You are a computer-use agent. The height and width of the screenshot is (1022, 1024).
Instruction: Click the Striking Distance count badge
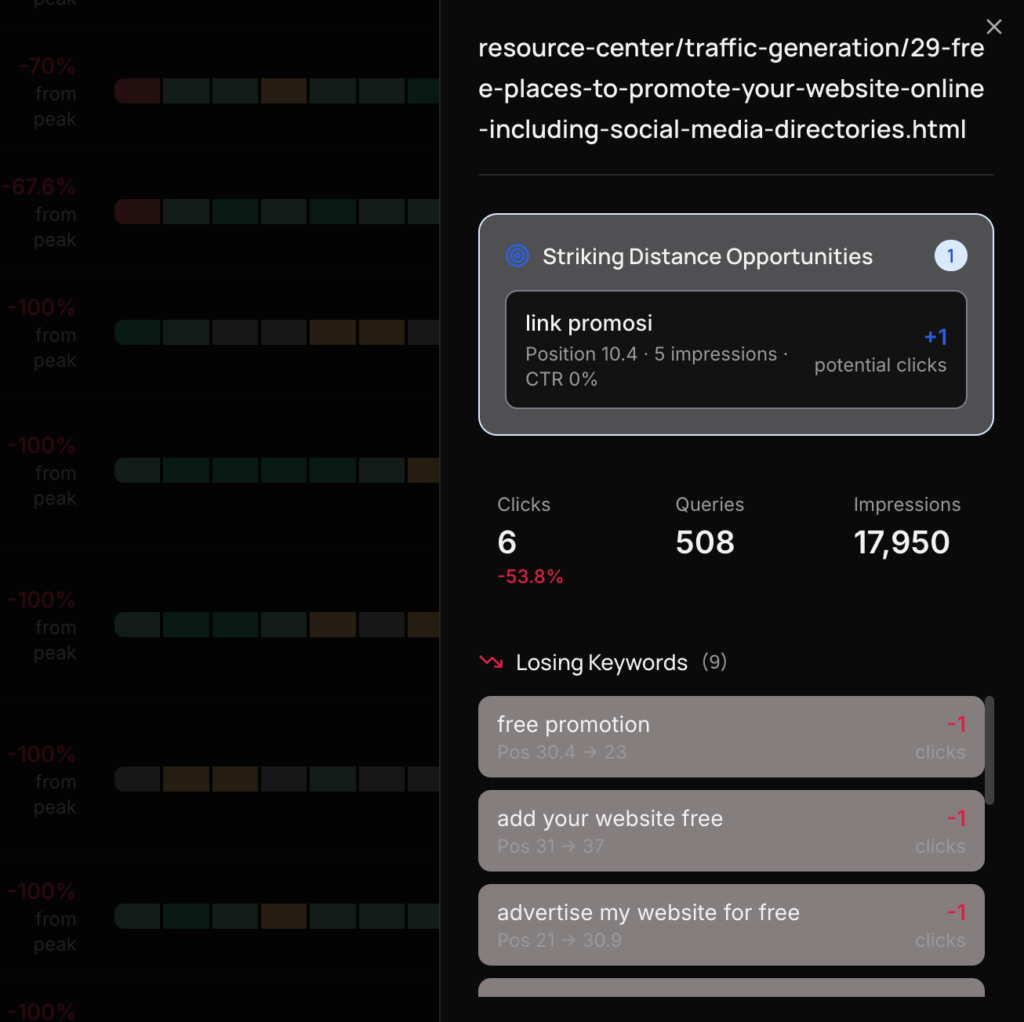pos(950,256)
